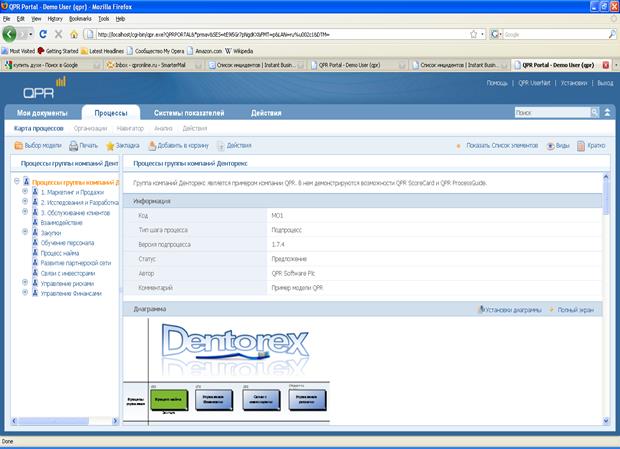
Task: Log out via Выход link
Action: (x=605, y=83)
